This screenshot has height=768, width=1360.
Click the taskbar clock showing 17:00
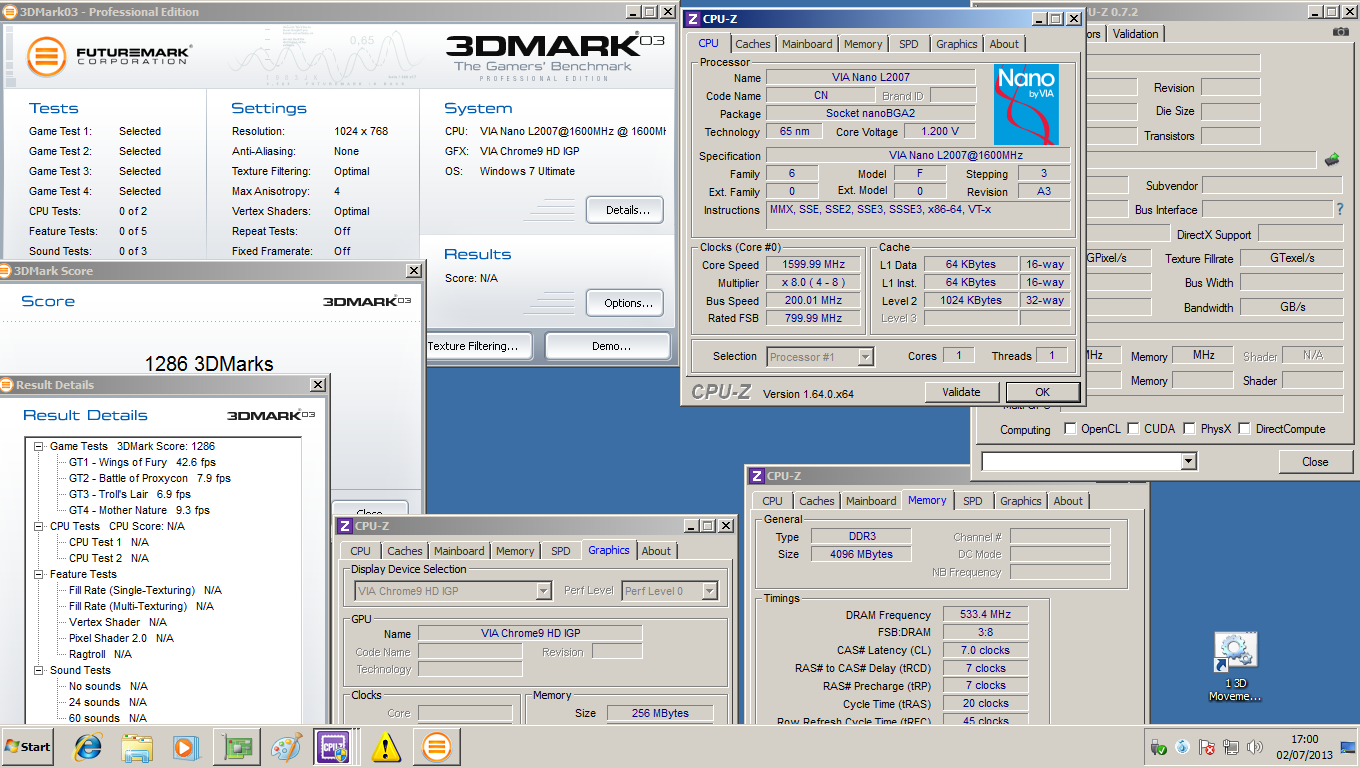(1304, 747)
